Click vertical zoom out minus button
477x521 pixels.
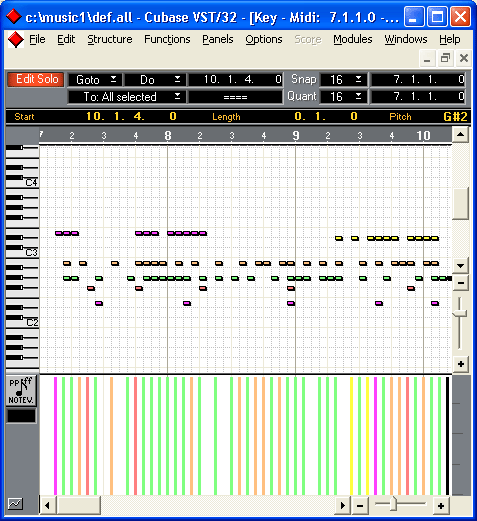(x=461, y=283)
